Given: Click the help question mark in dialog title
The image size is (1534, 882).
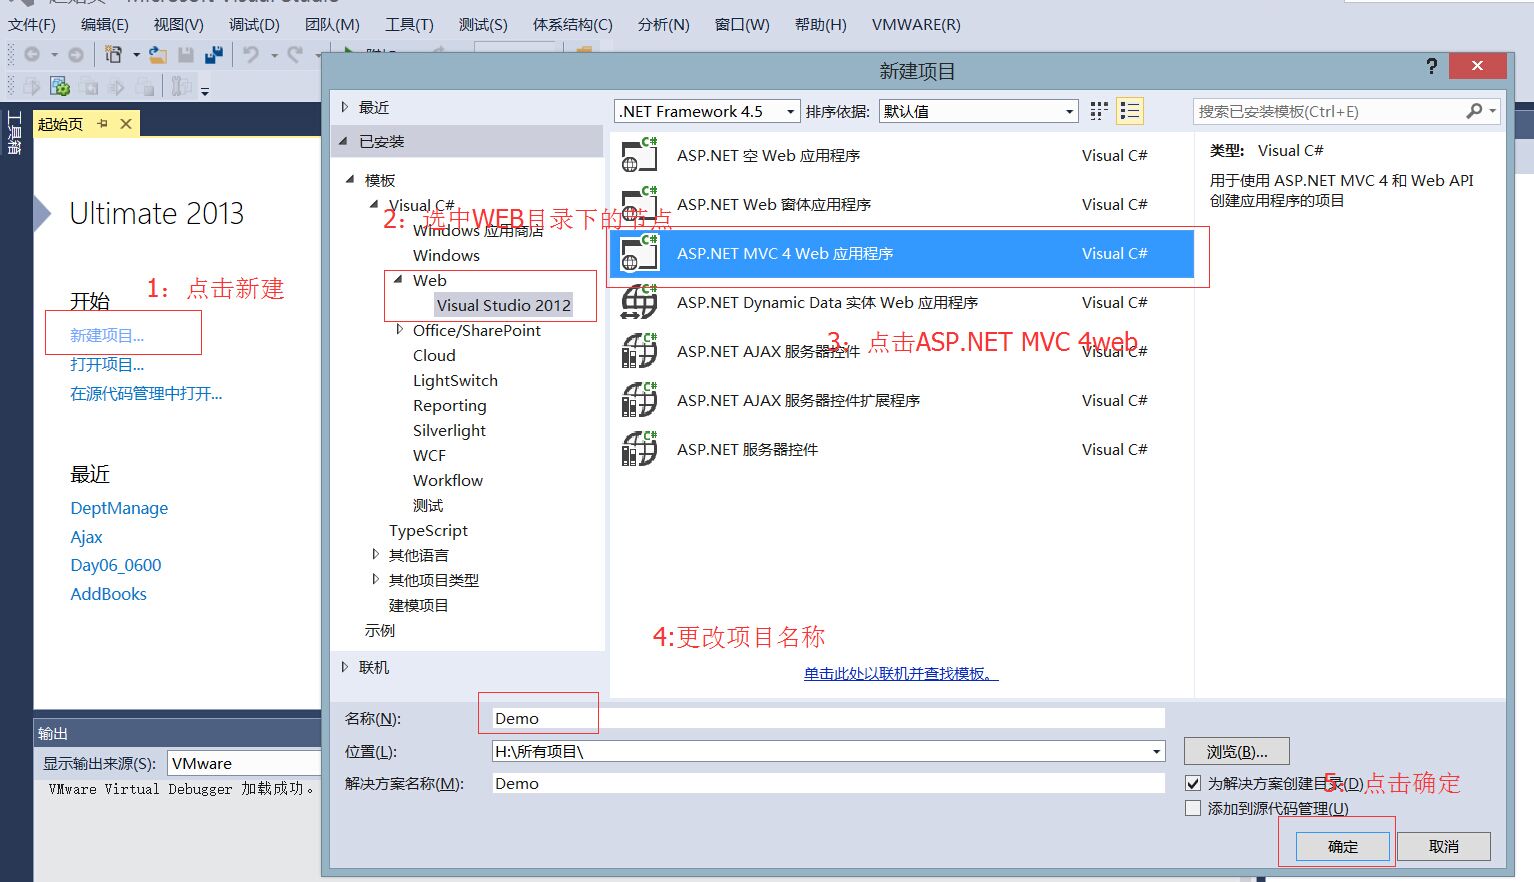Looking at the screenshot, I should (x=1432, y=67).
